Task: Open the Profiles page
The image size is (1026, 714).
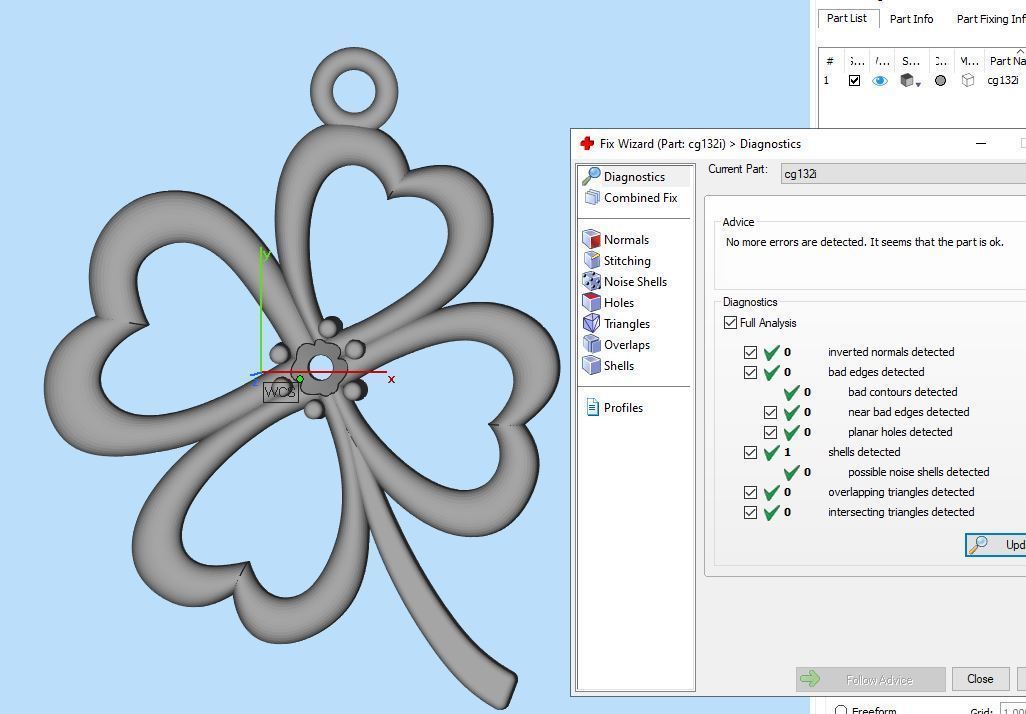Action: tap(614, 408)
